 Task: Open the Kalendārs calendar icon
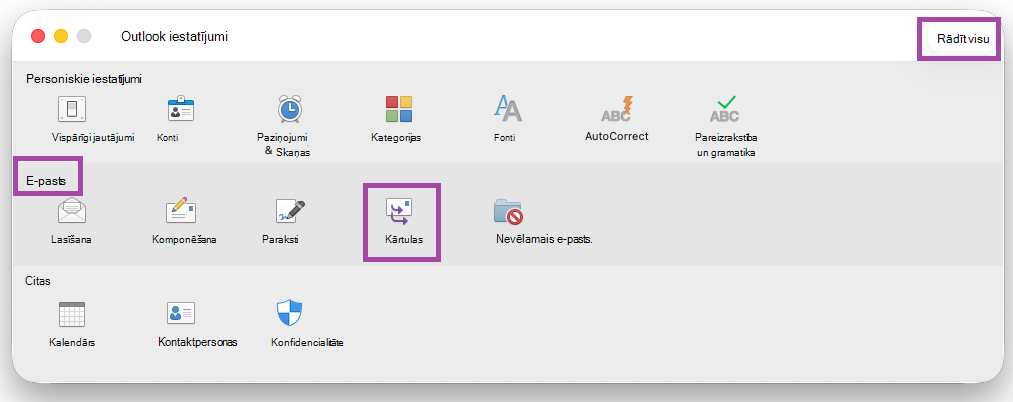coord(72,313)
